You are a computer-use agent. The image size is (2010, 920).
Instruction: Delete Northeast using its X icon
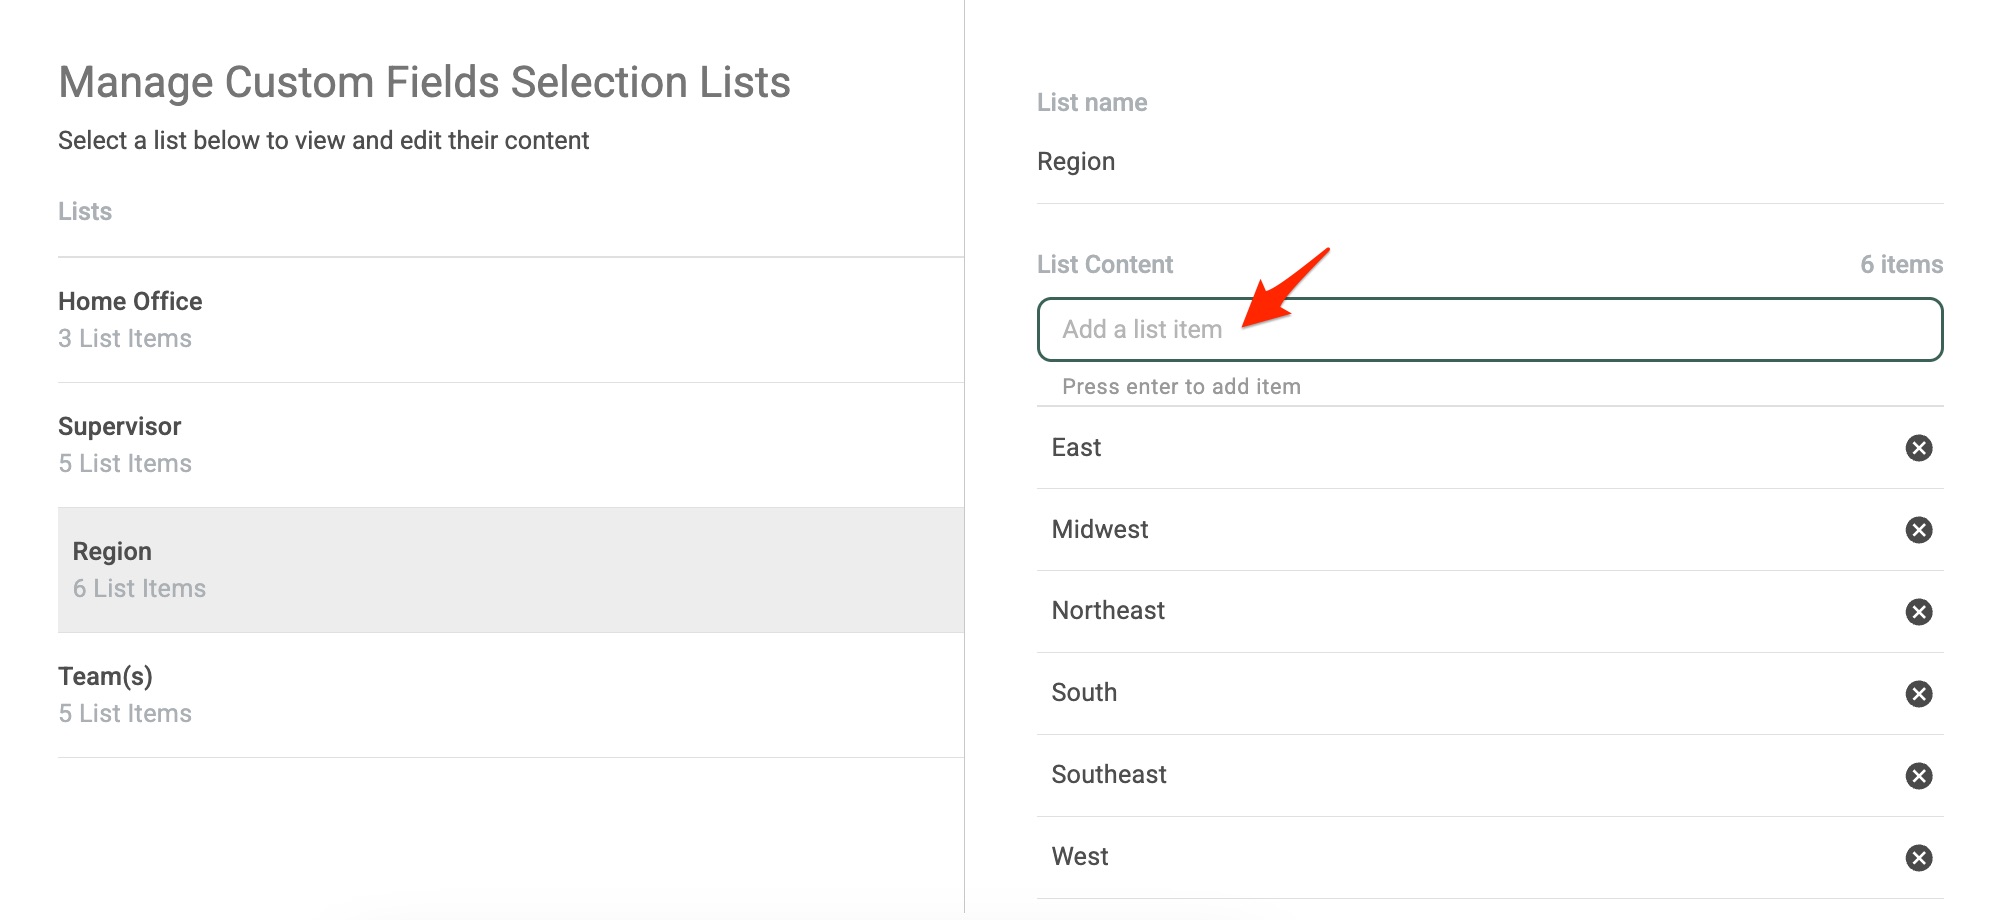point(1918,612)
